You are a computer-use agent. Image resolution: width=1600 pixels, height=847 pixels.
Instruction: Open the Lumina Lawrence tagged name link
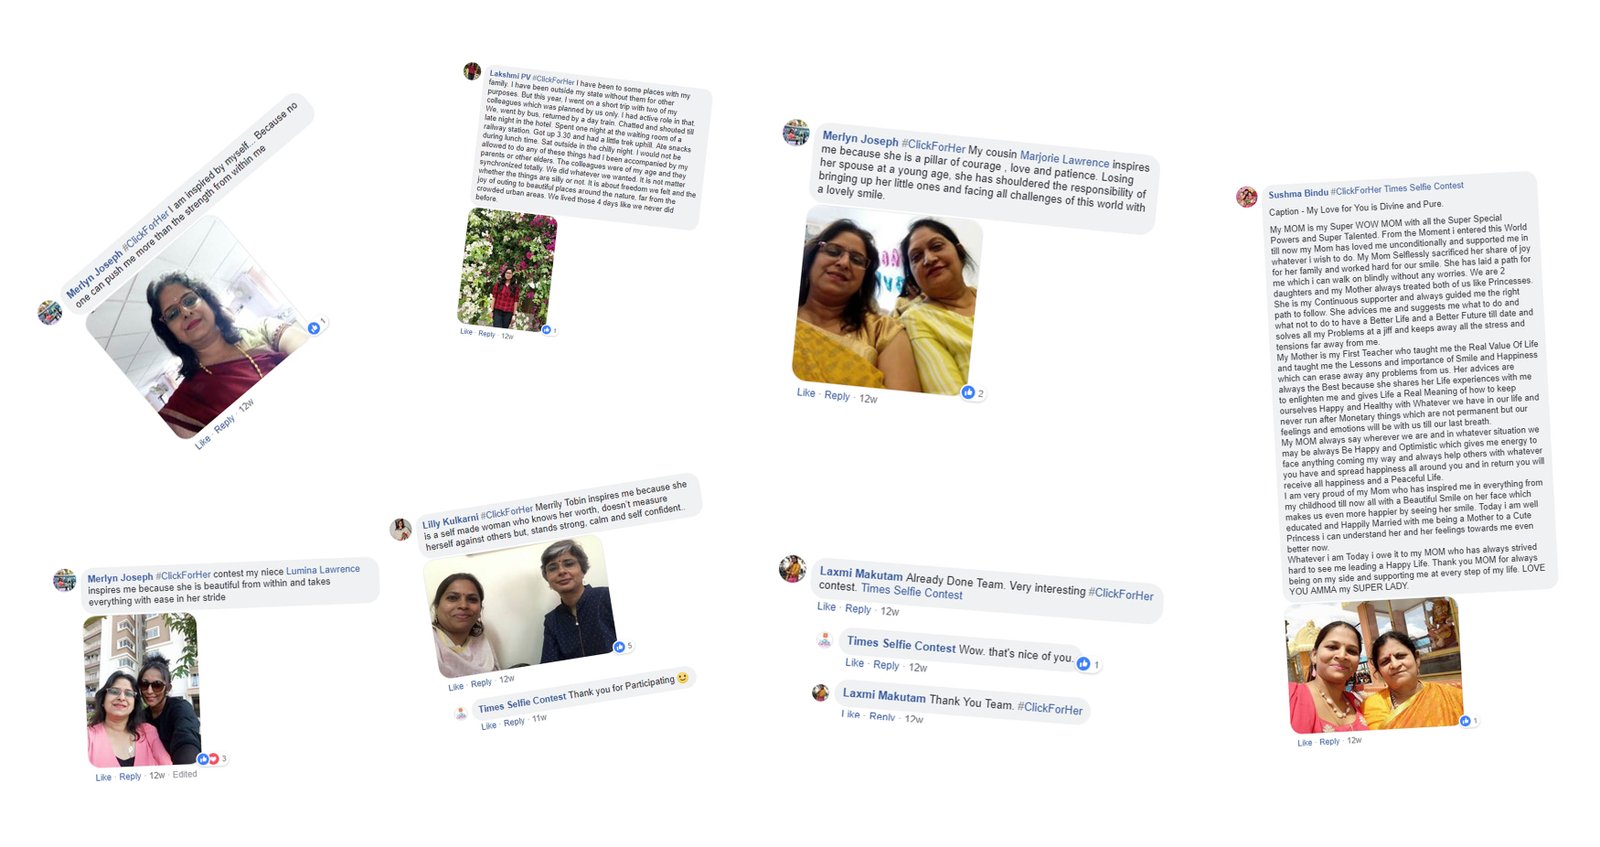click(323, 570)
